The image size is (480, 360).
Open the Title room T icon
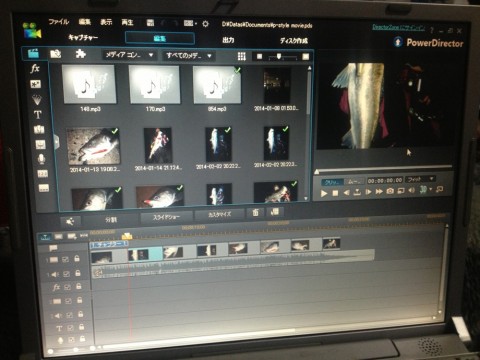click(37, 114)
